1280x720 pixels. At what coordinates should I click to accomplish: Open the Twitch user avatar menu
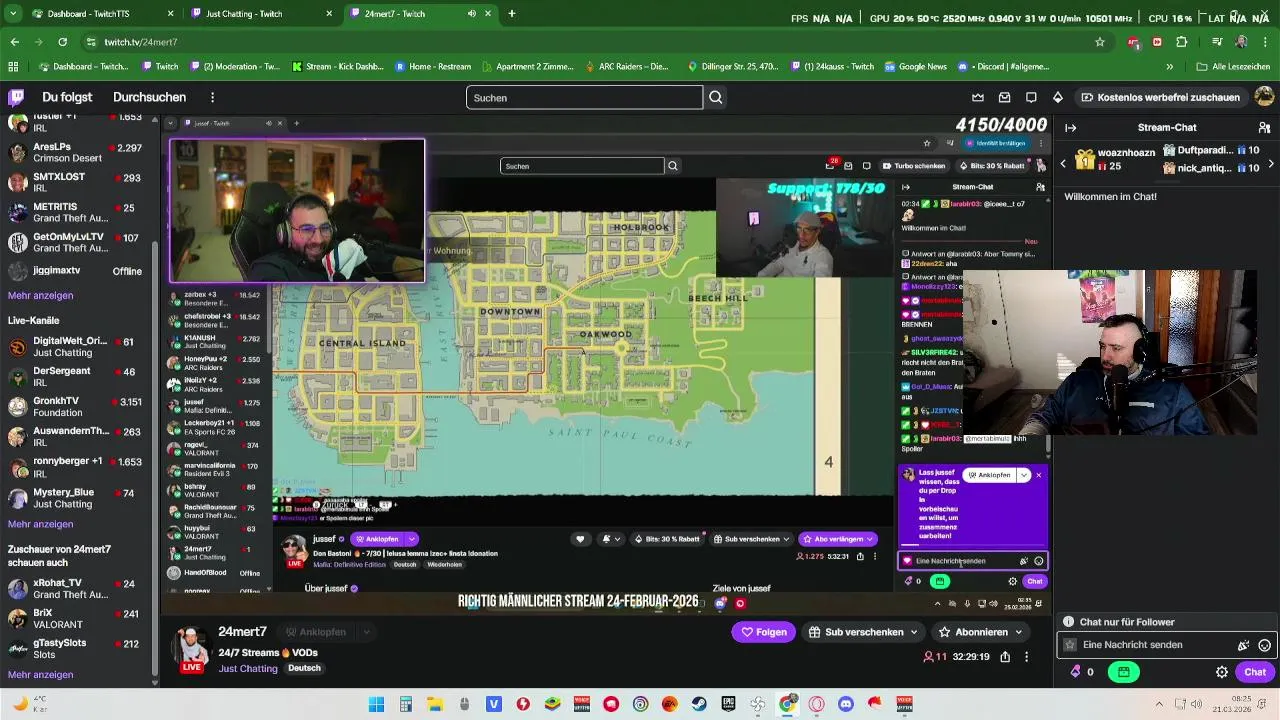coord(1264,97)
